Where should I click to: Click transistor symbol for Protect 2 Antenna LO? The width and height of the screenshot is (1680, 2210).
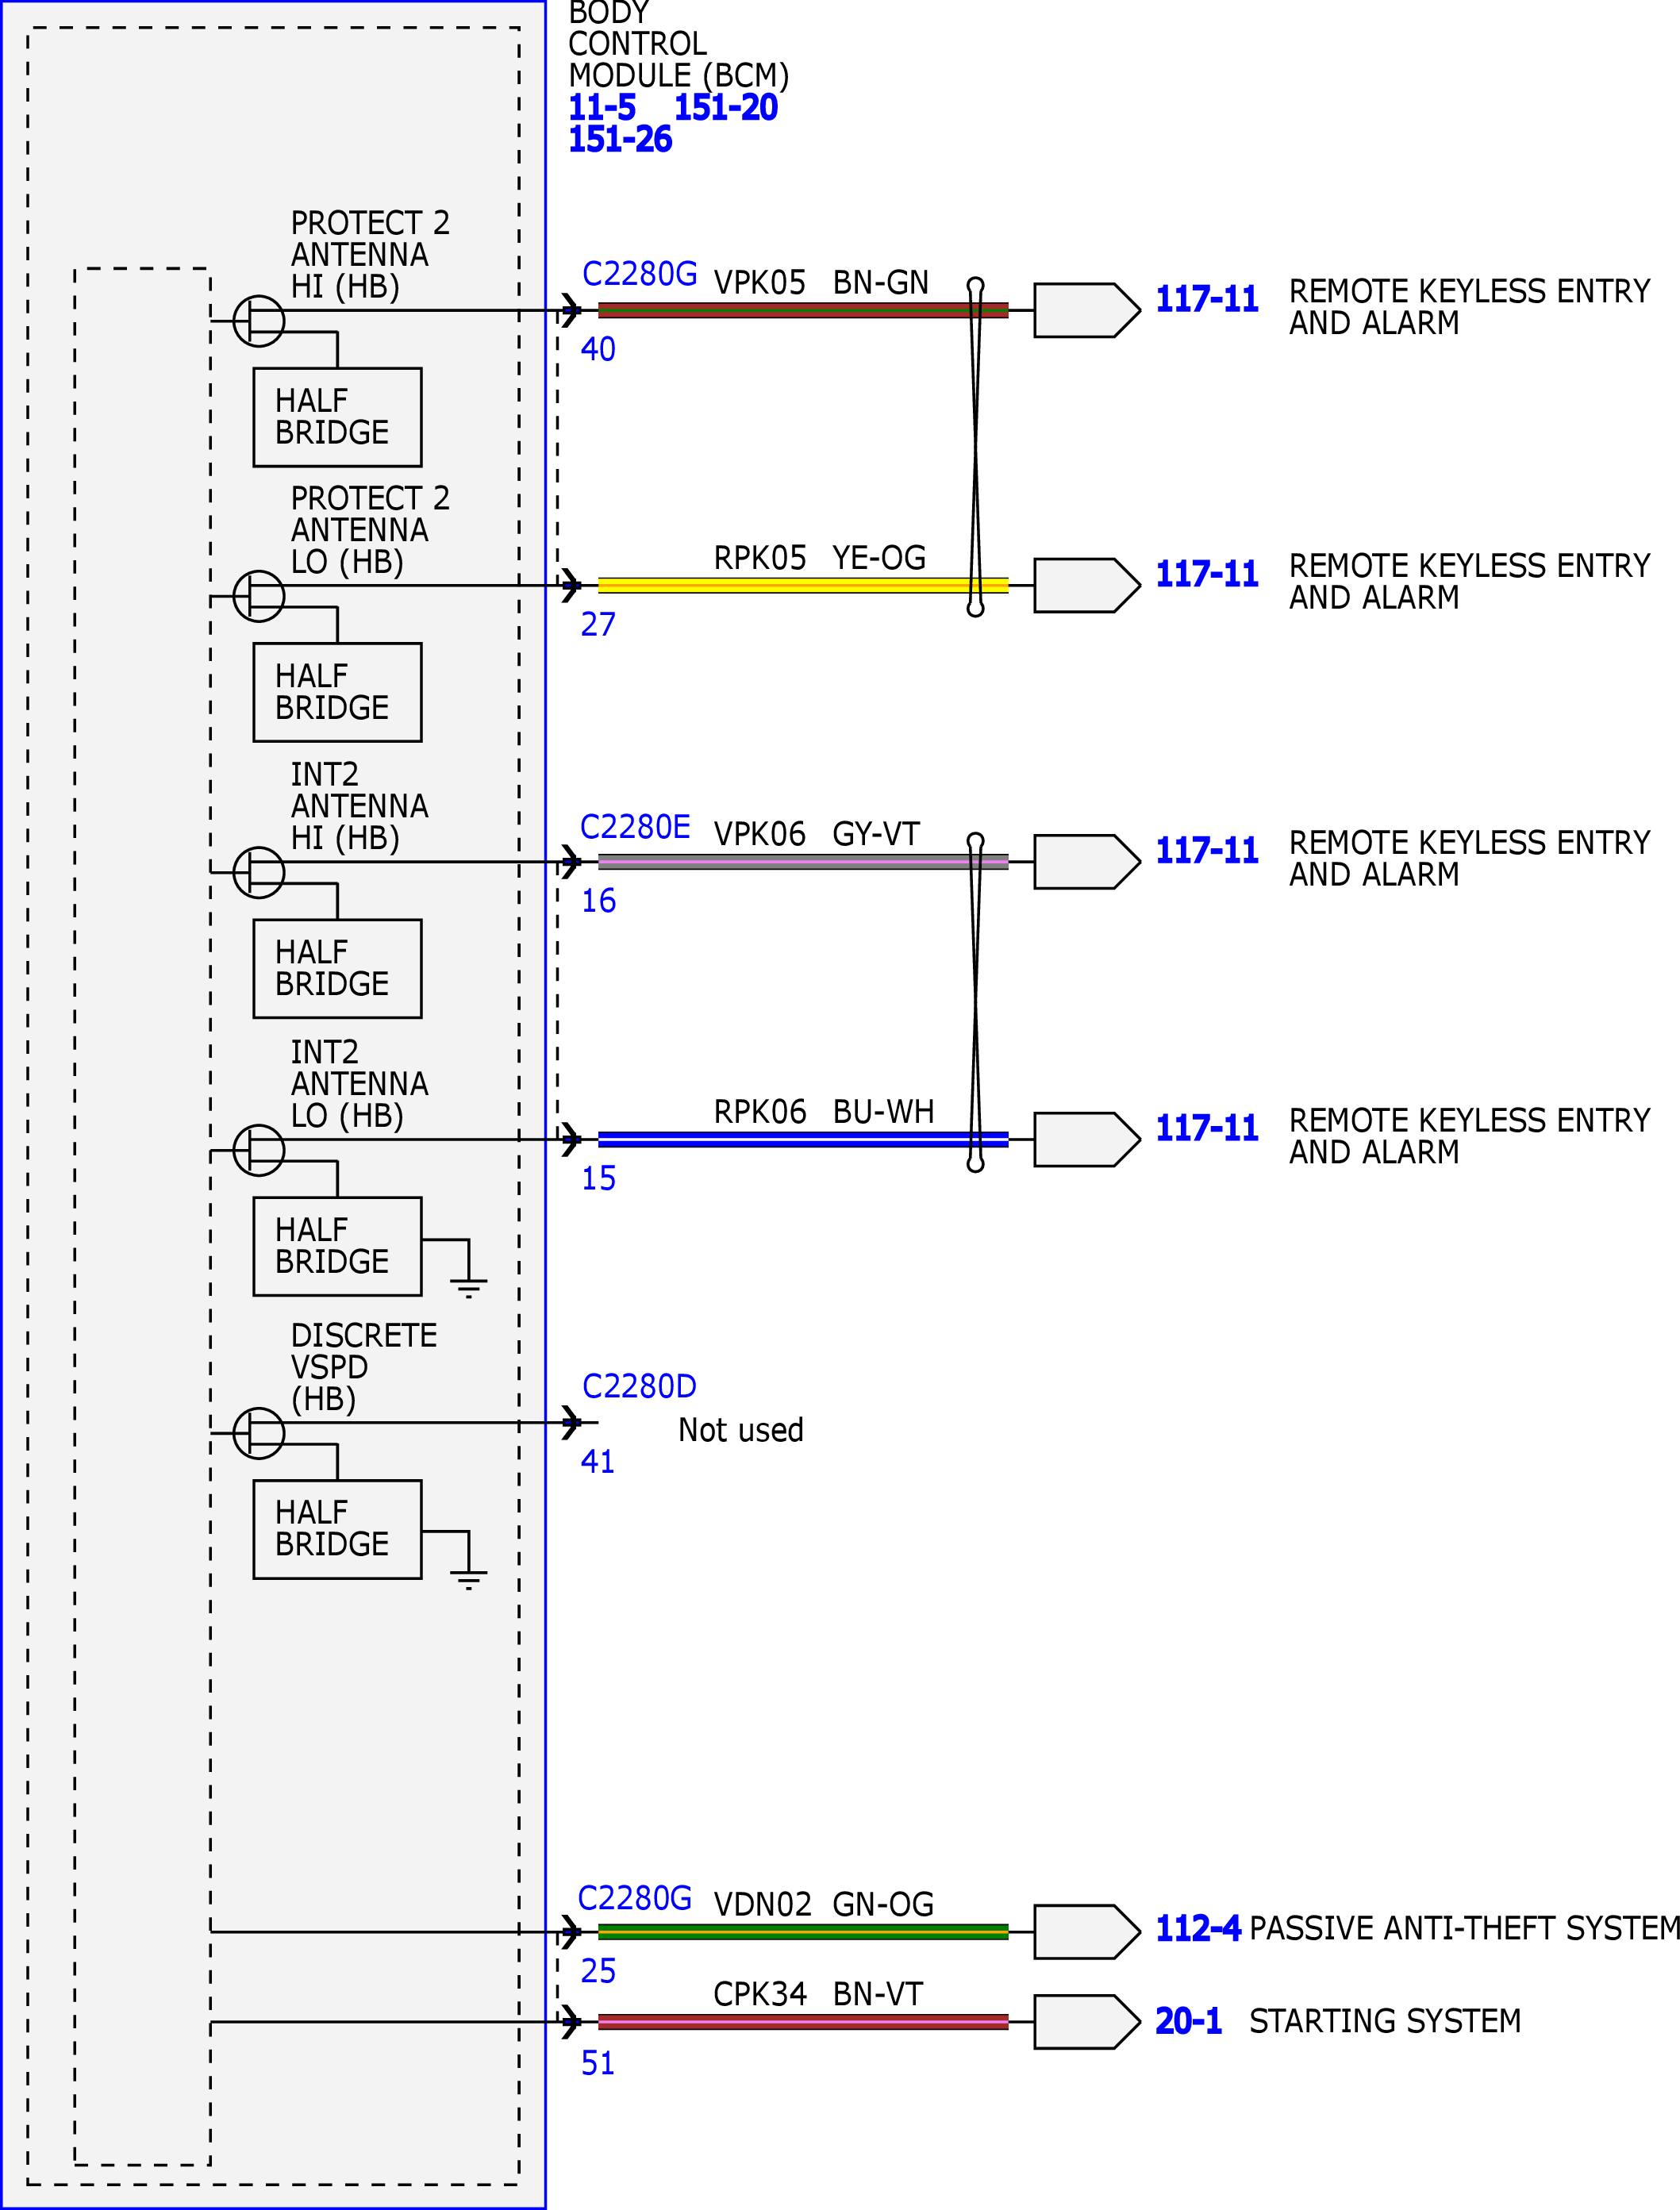pos(259,596)
